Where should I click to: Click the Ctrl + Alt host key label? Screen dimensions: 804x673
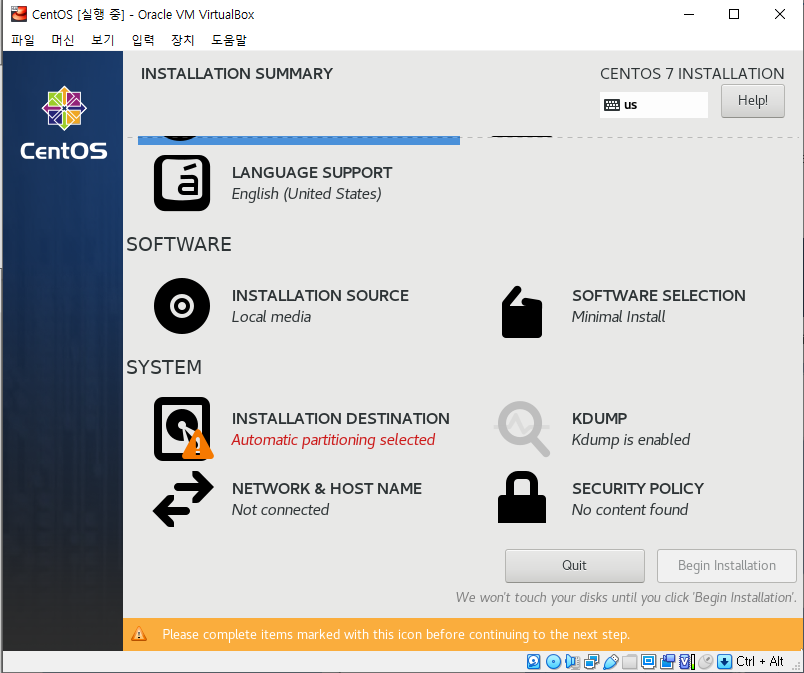tap(759, 661)
